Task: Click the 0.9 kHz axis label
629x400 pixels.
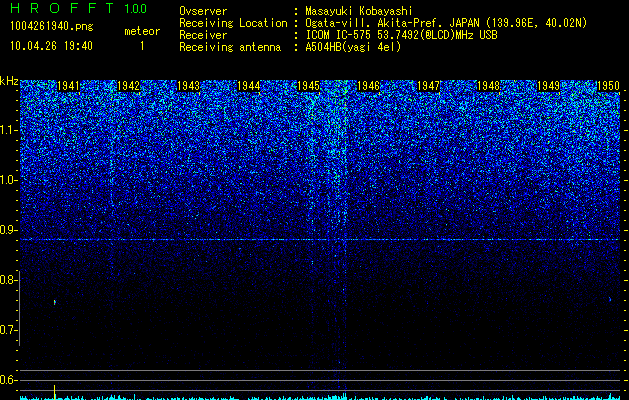Action: (x=7, y=230)
